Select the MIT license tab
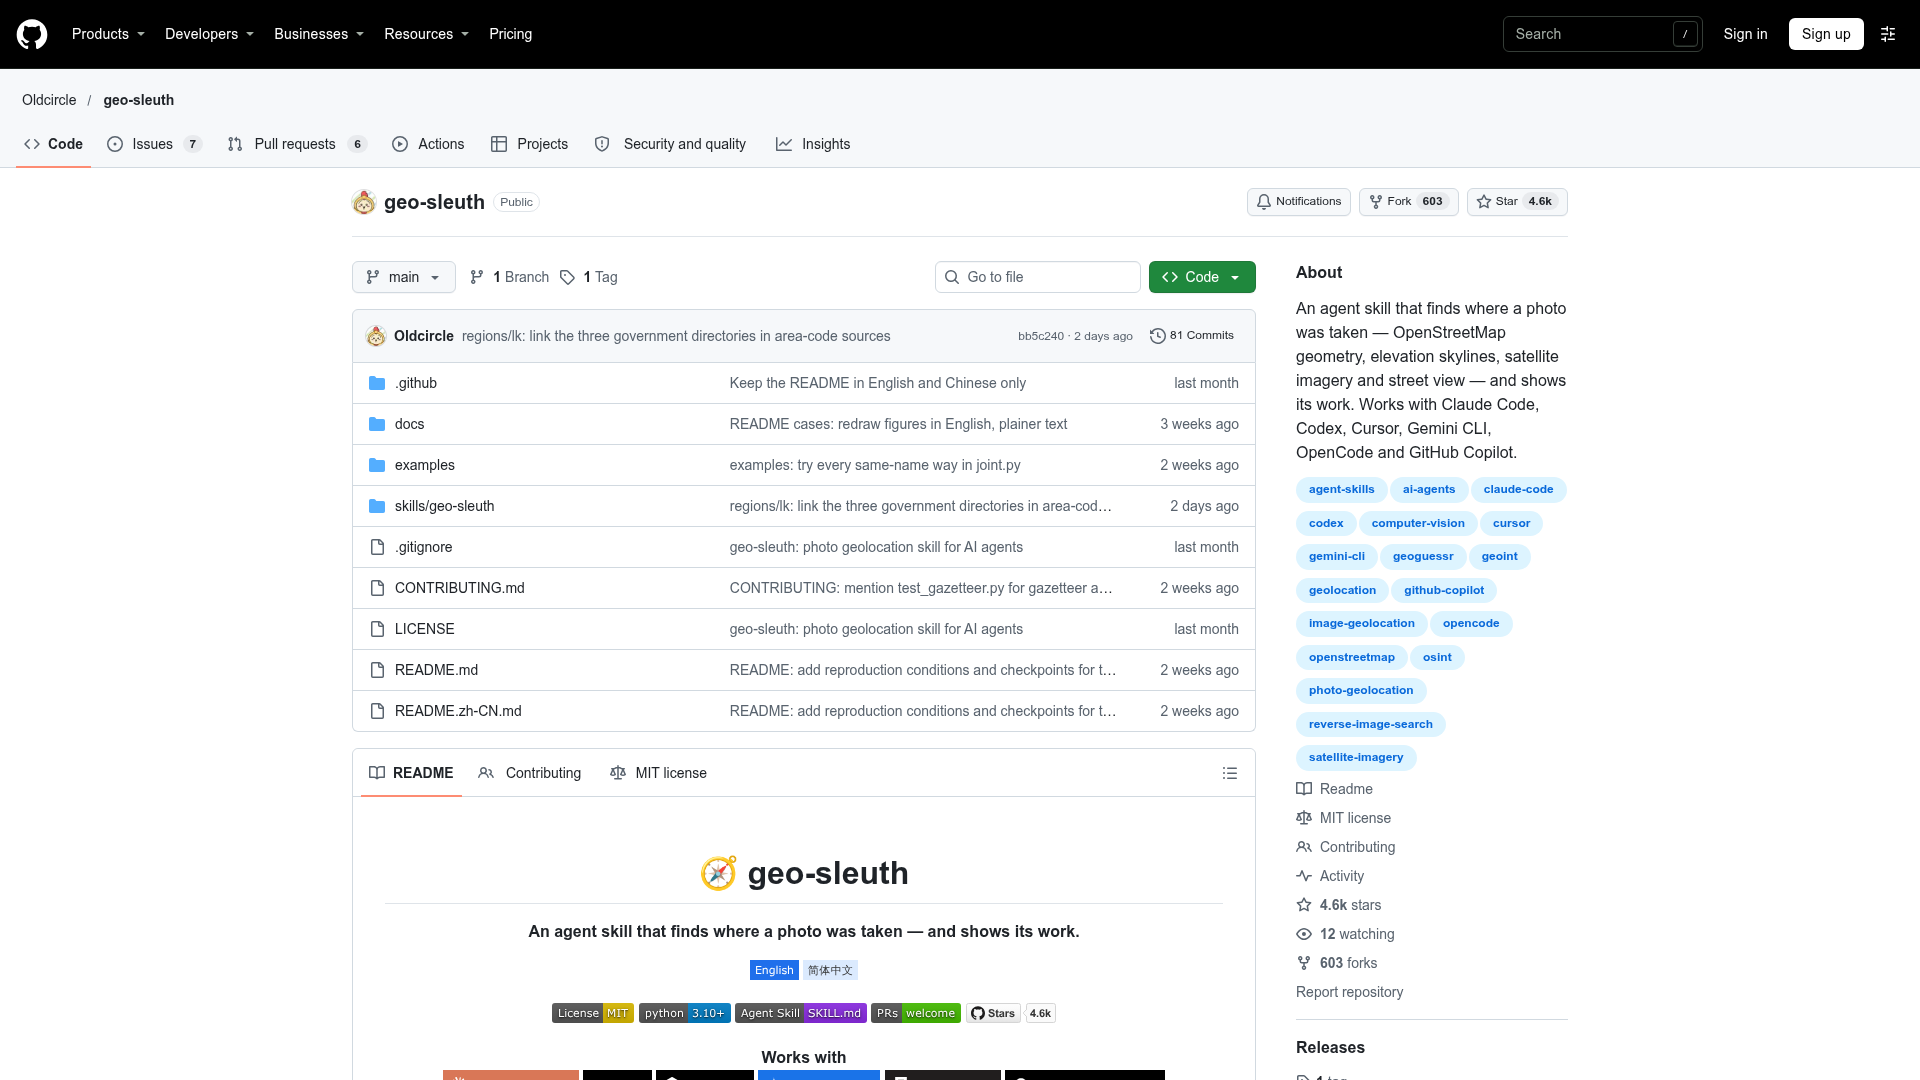1920x1080 pixels. pyautogui.click(x=658, y=773)
